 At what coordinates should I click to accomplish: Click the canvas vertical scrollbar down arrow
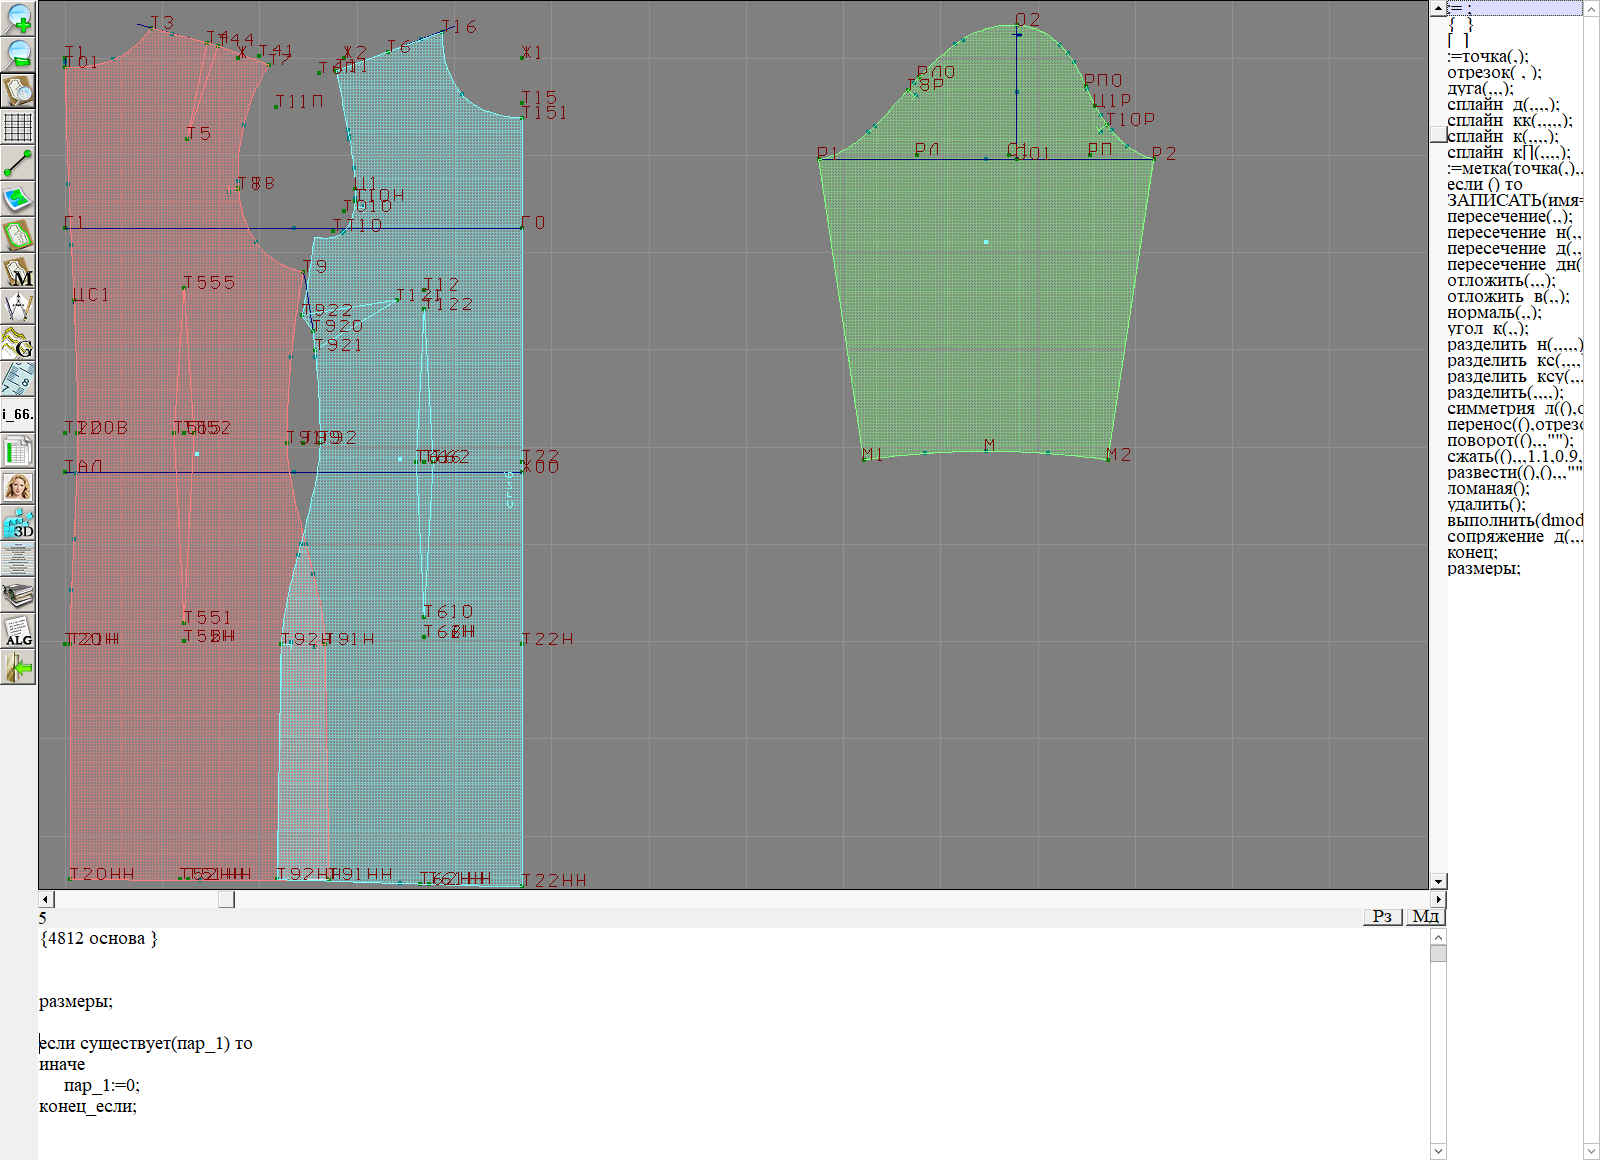click(x=1438, y=881)
